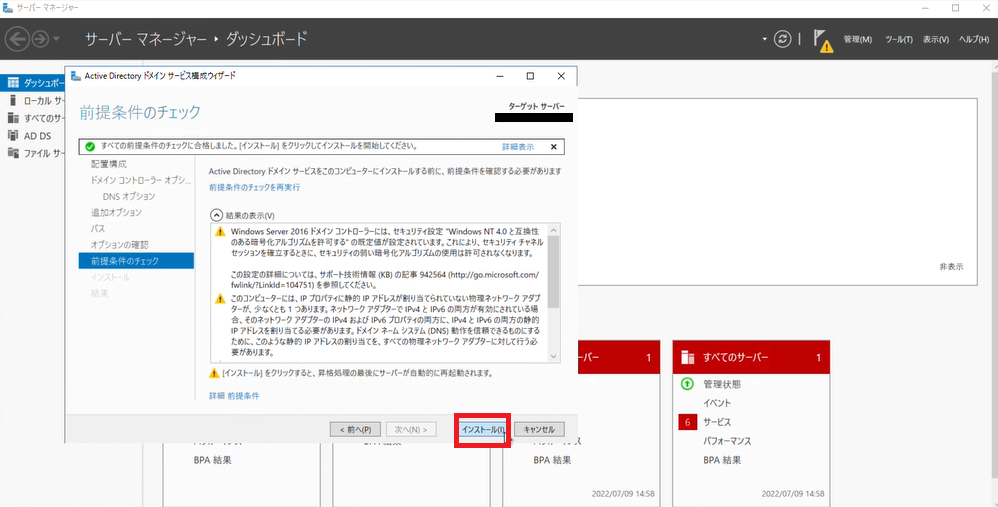The width and height of the screenshot is (998, 507).
Task: Click the first warning icon in results
Action: click(220, 232)
